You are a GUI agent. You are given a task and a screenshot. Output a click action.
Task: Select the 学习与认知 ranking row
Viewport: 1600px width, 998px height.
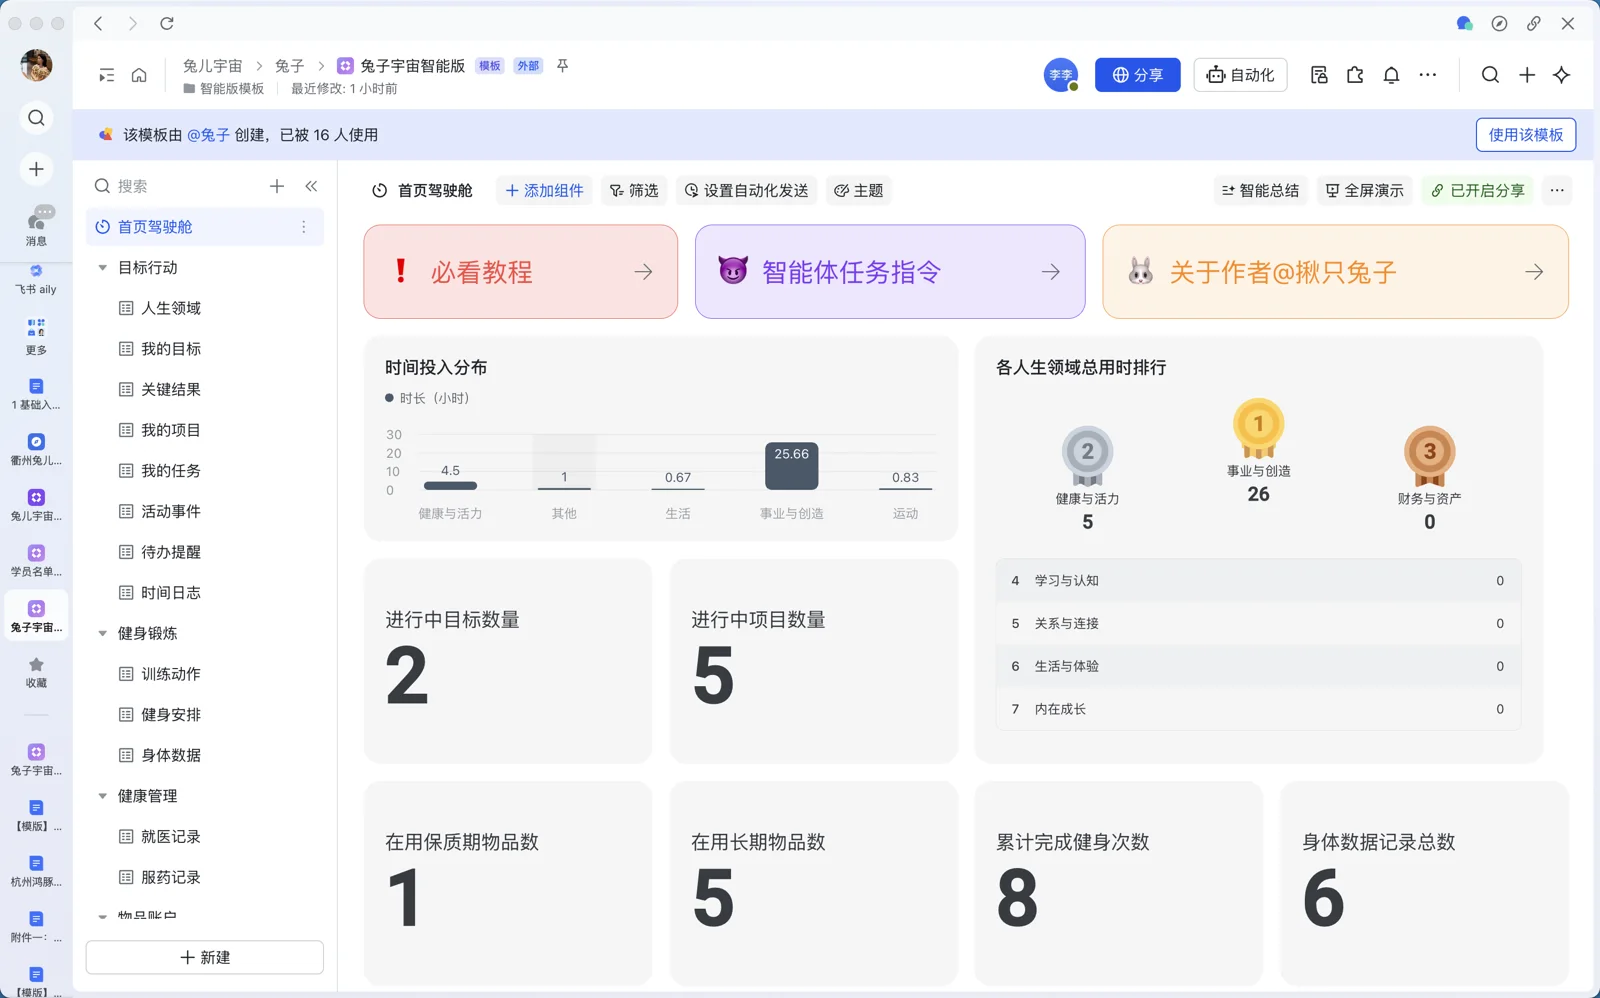1258,581
